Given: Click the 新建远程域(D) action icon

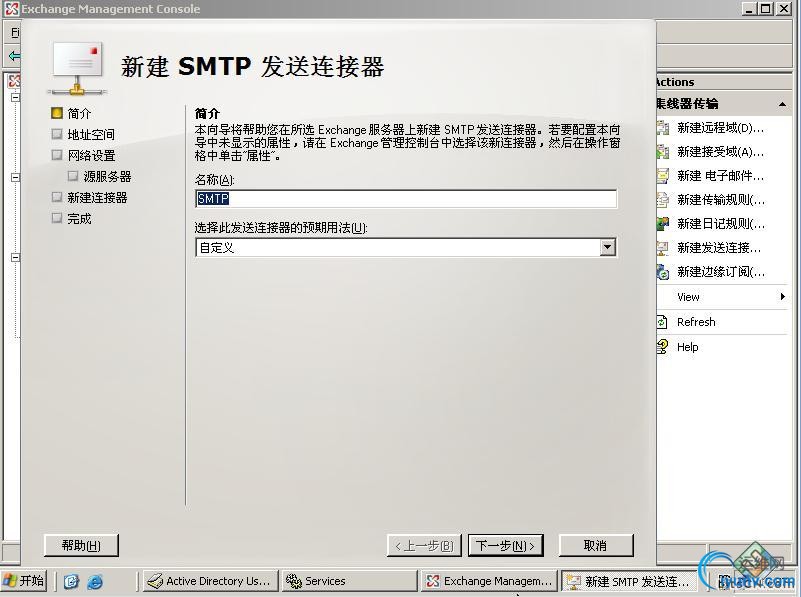Looking at the screenshot, I should pos(663,128).
